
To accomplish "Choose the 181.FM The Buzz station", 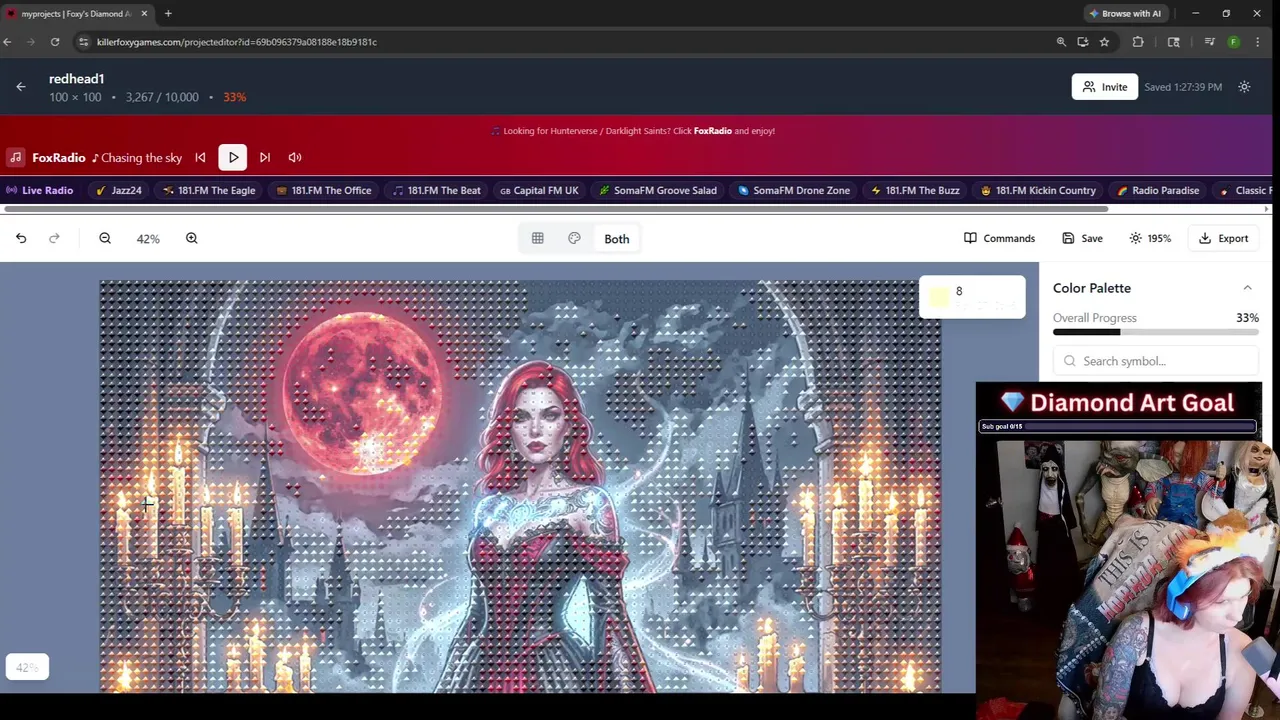I will point(915,190).
